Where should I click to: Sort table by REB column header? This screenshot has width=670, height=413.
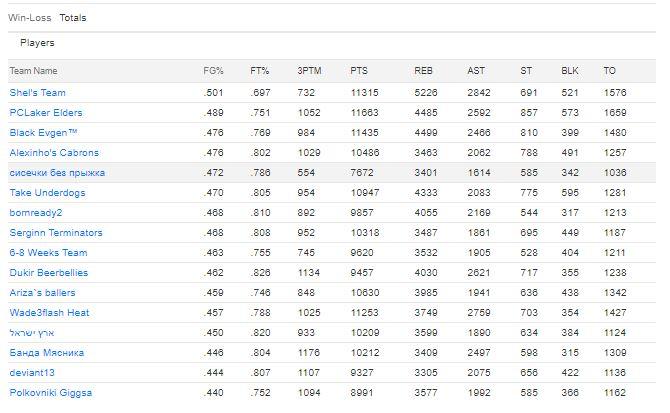(424, 71)
